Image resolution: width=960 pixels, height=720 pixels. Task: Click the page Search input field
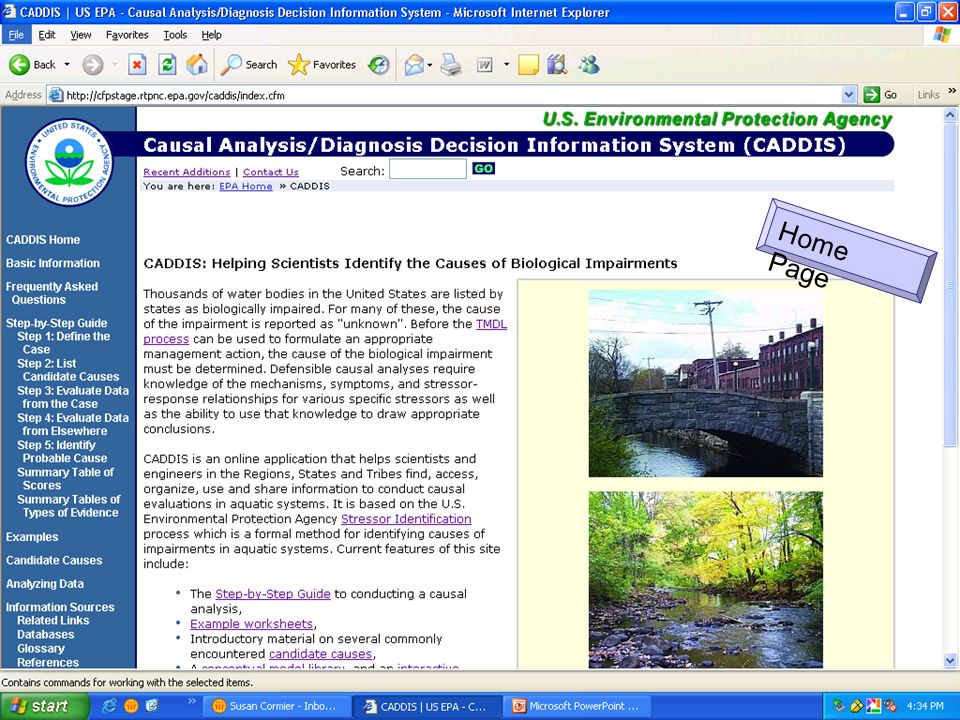428,169
